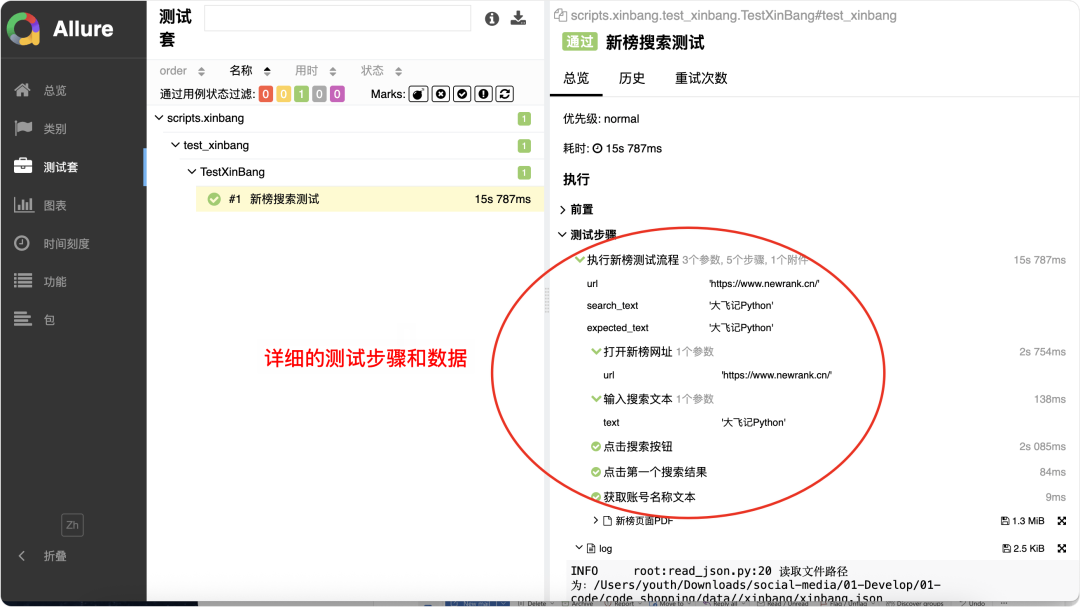Click green count badge of TestXinBang
The width and height of the screenshot is (1080, 607).
pos(524,172)
